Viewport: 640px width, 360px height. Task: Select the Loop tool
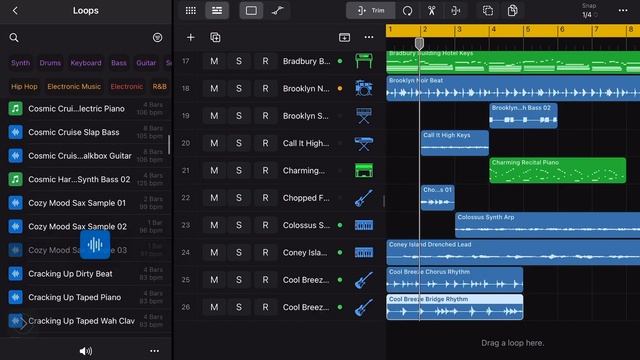[x=407, y=11]
